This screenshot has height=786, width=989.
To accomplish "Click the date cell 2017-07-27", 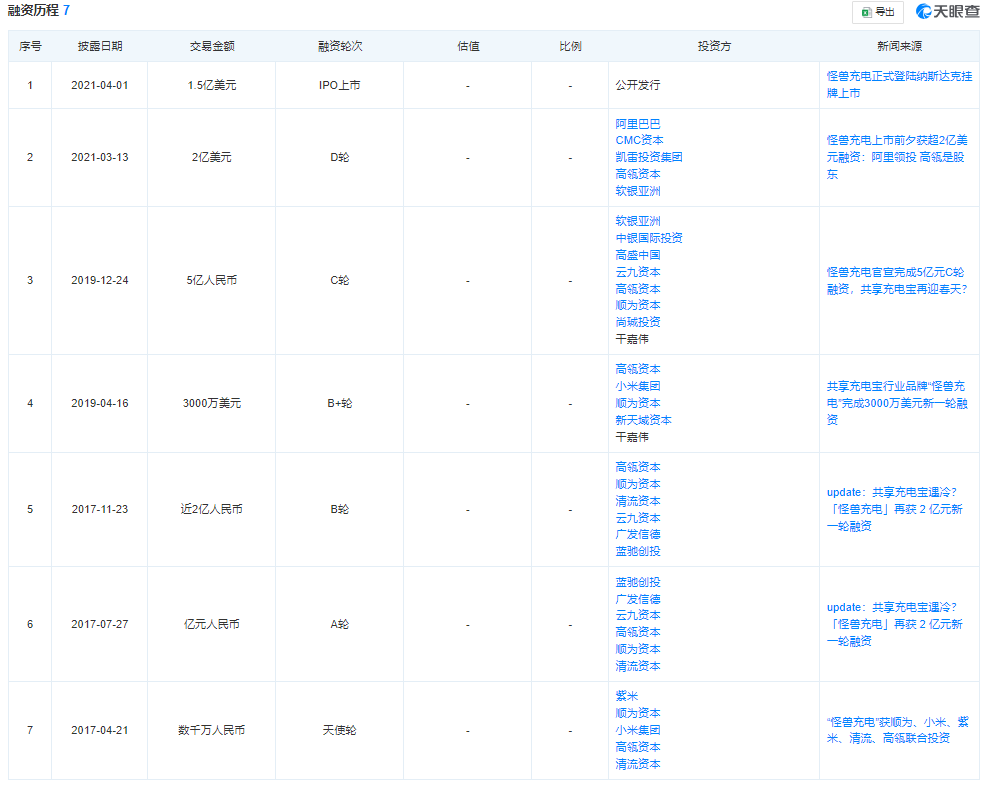I will point(100,624).
